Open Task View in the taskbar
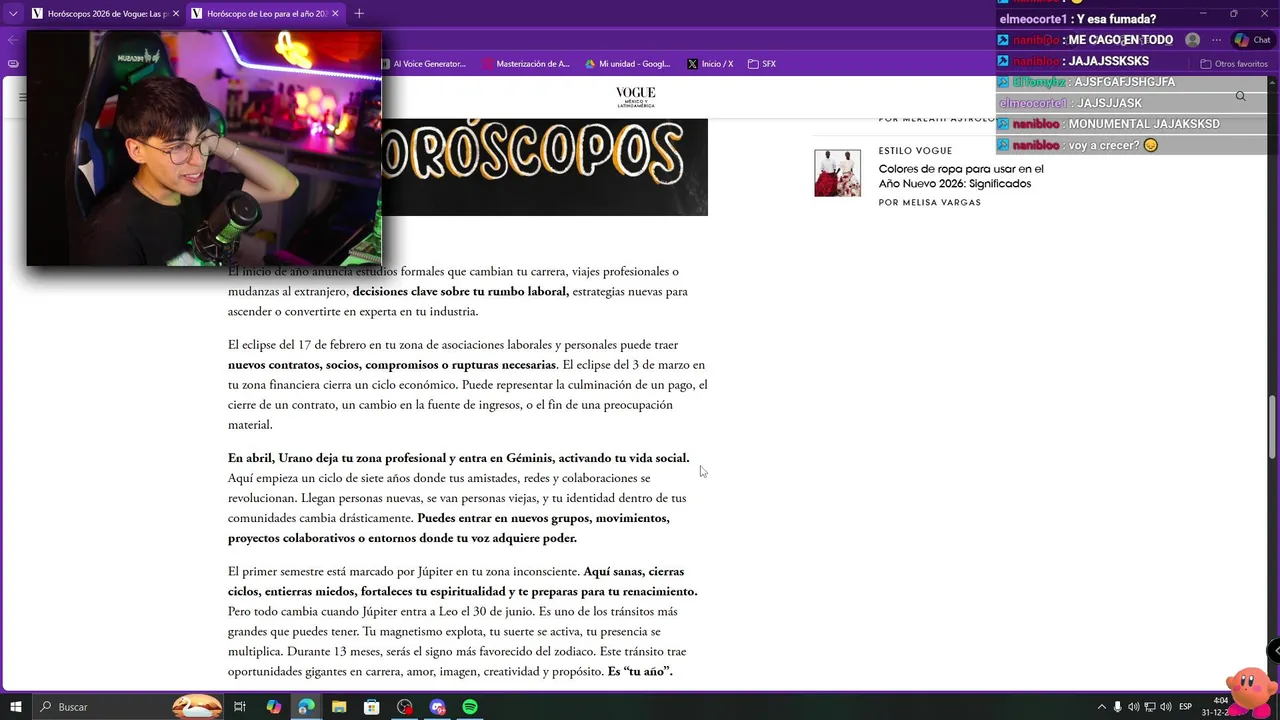The height and width of the screenshot is (720, 1280). [x=240, y=707]
